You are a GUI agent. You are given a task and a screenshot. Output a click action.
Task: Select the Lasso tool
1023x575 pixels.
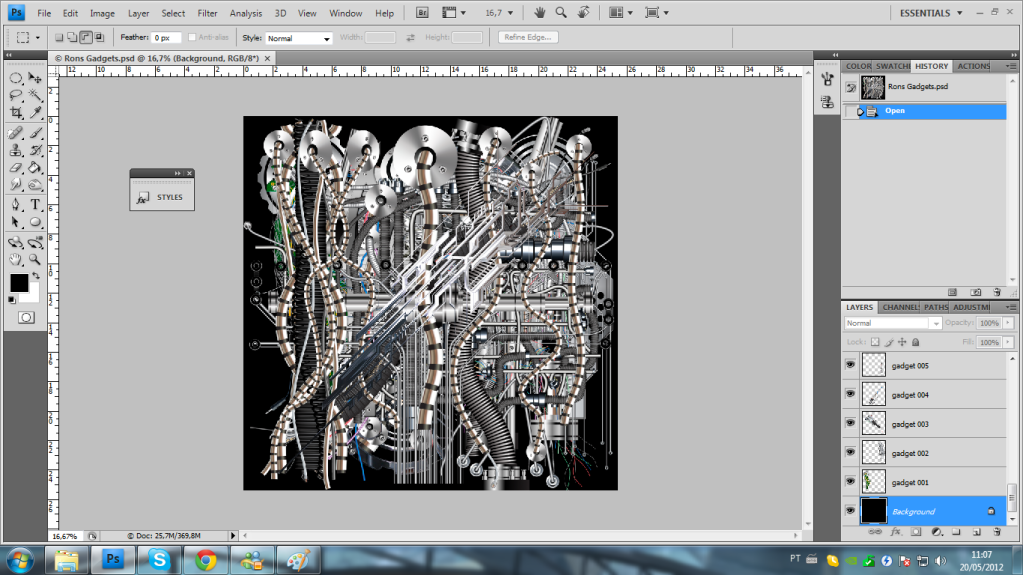pos(16,95)
